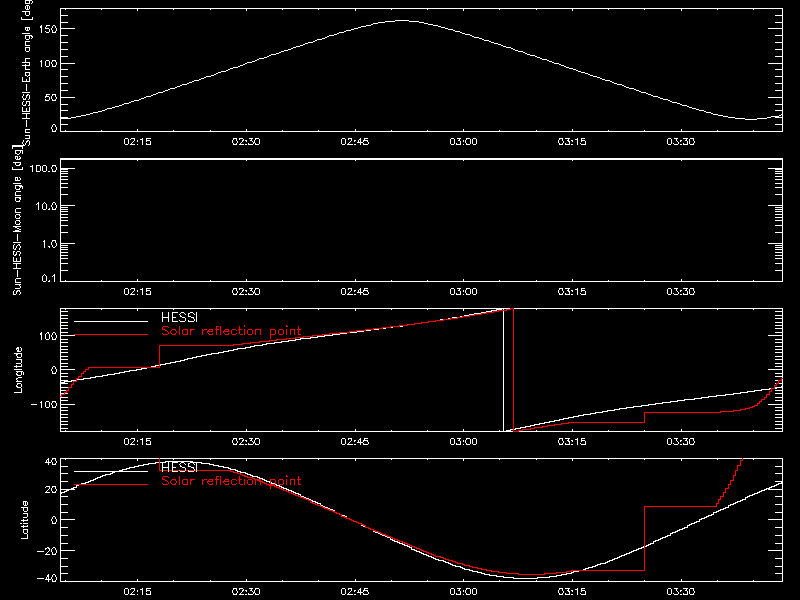Select 02:45 label under the Earth angle plot
800x600 pixels.
355,142
